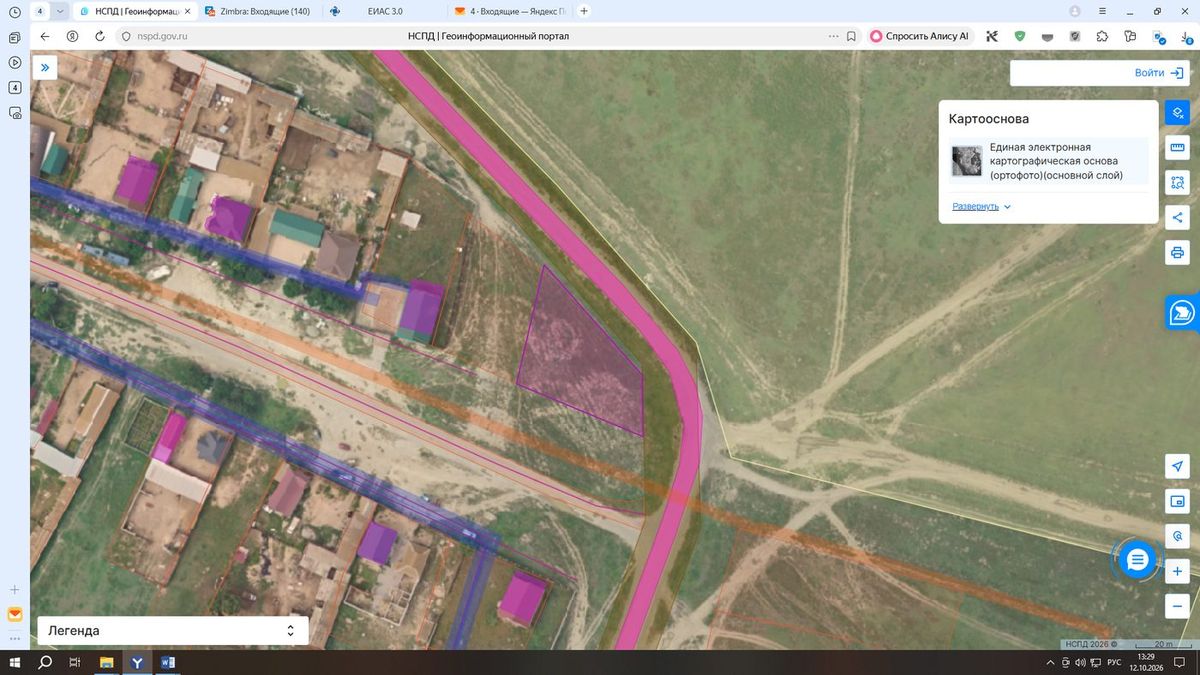Open browser history clock icon in sidebar
1200x675 pixels.
15,11
